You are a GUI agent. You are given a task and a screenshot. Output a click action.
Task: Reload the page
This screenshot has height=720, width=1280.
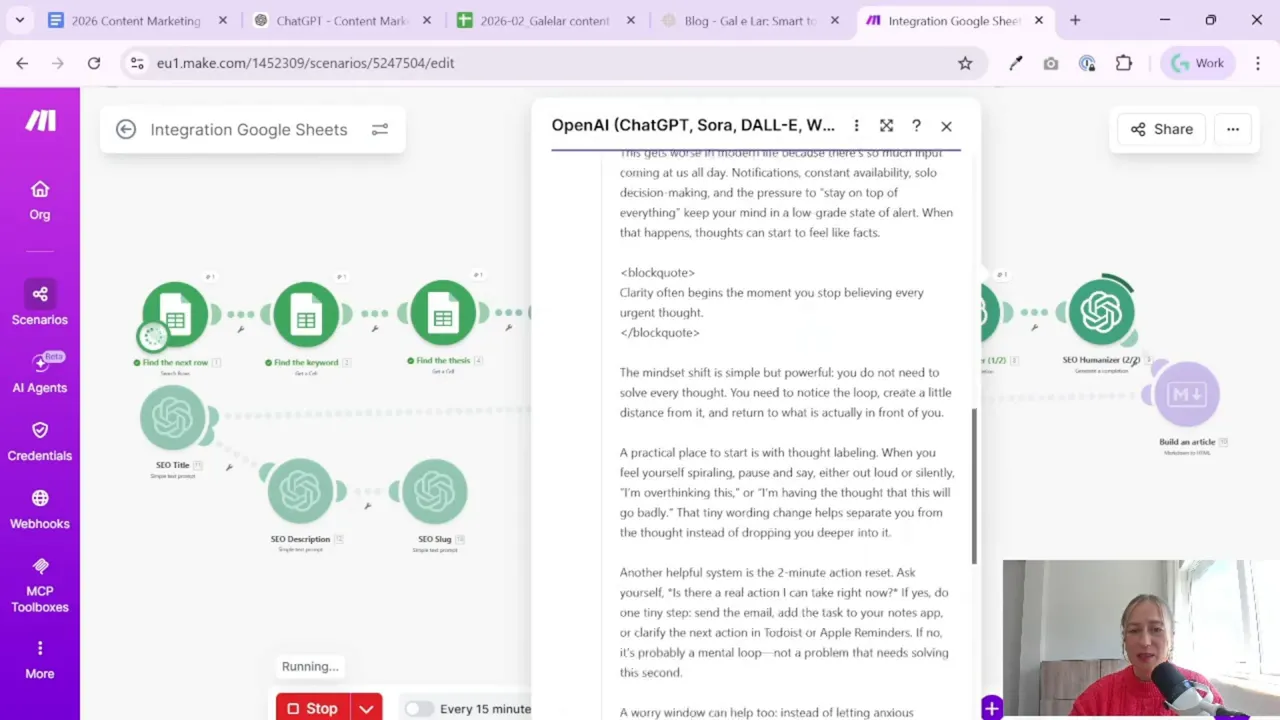coord(94,63)
